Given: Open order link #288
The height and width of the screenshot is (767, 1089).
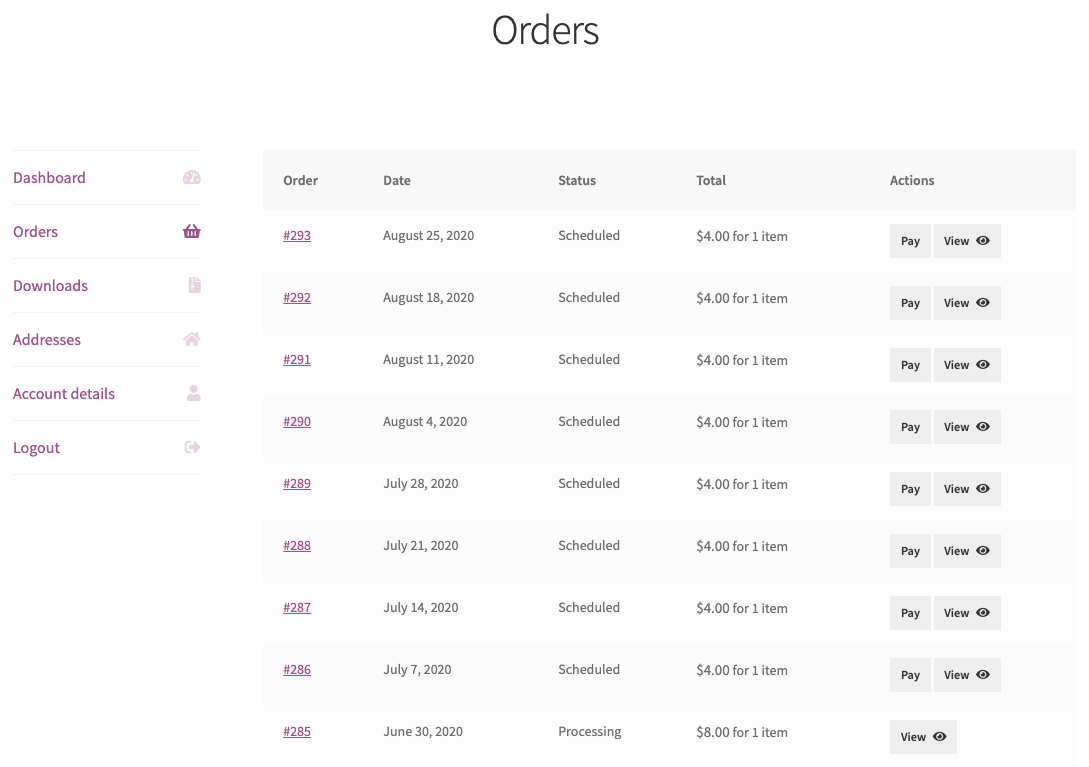Looking at the screenshot, I should point(297,546).
